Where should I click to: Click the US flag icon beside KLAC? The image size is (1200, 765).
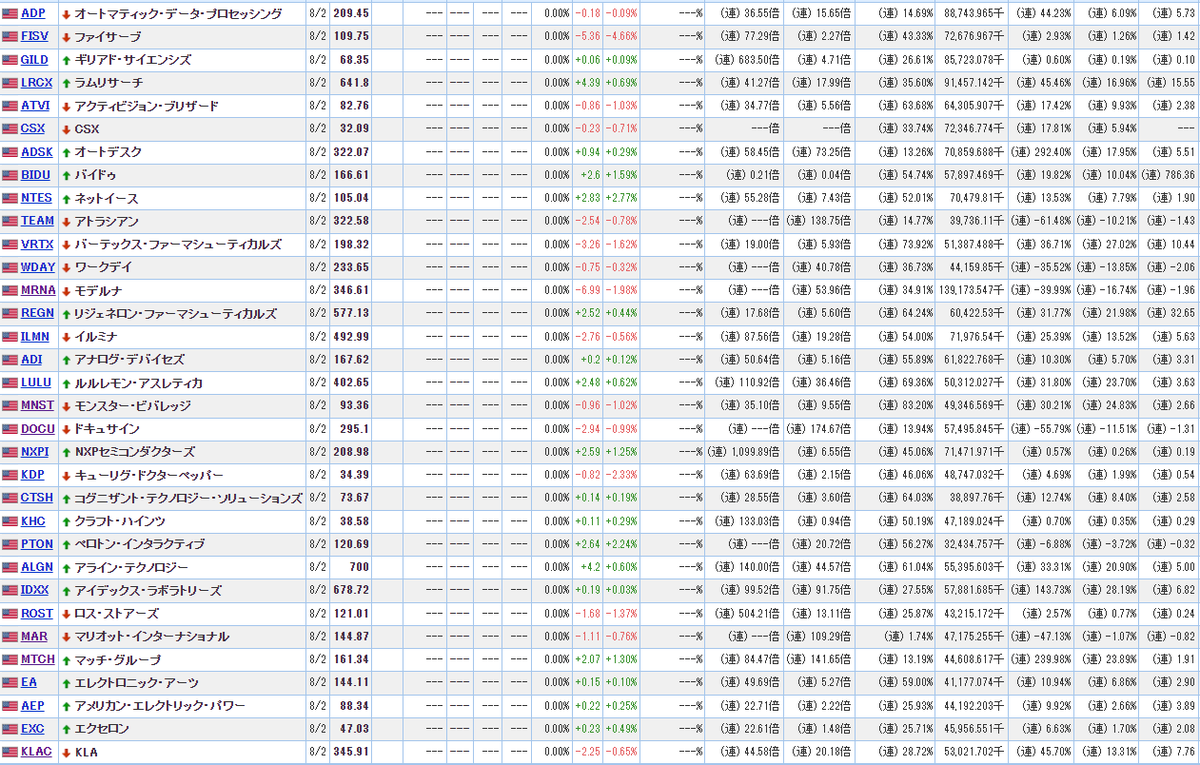(x=10, y=752)
